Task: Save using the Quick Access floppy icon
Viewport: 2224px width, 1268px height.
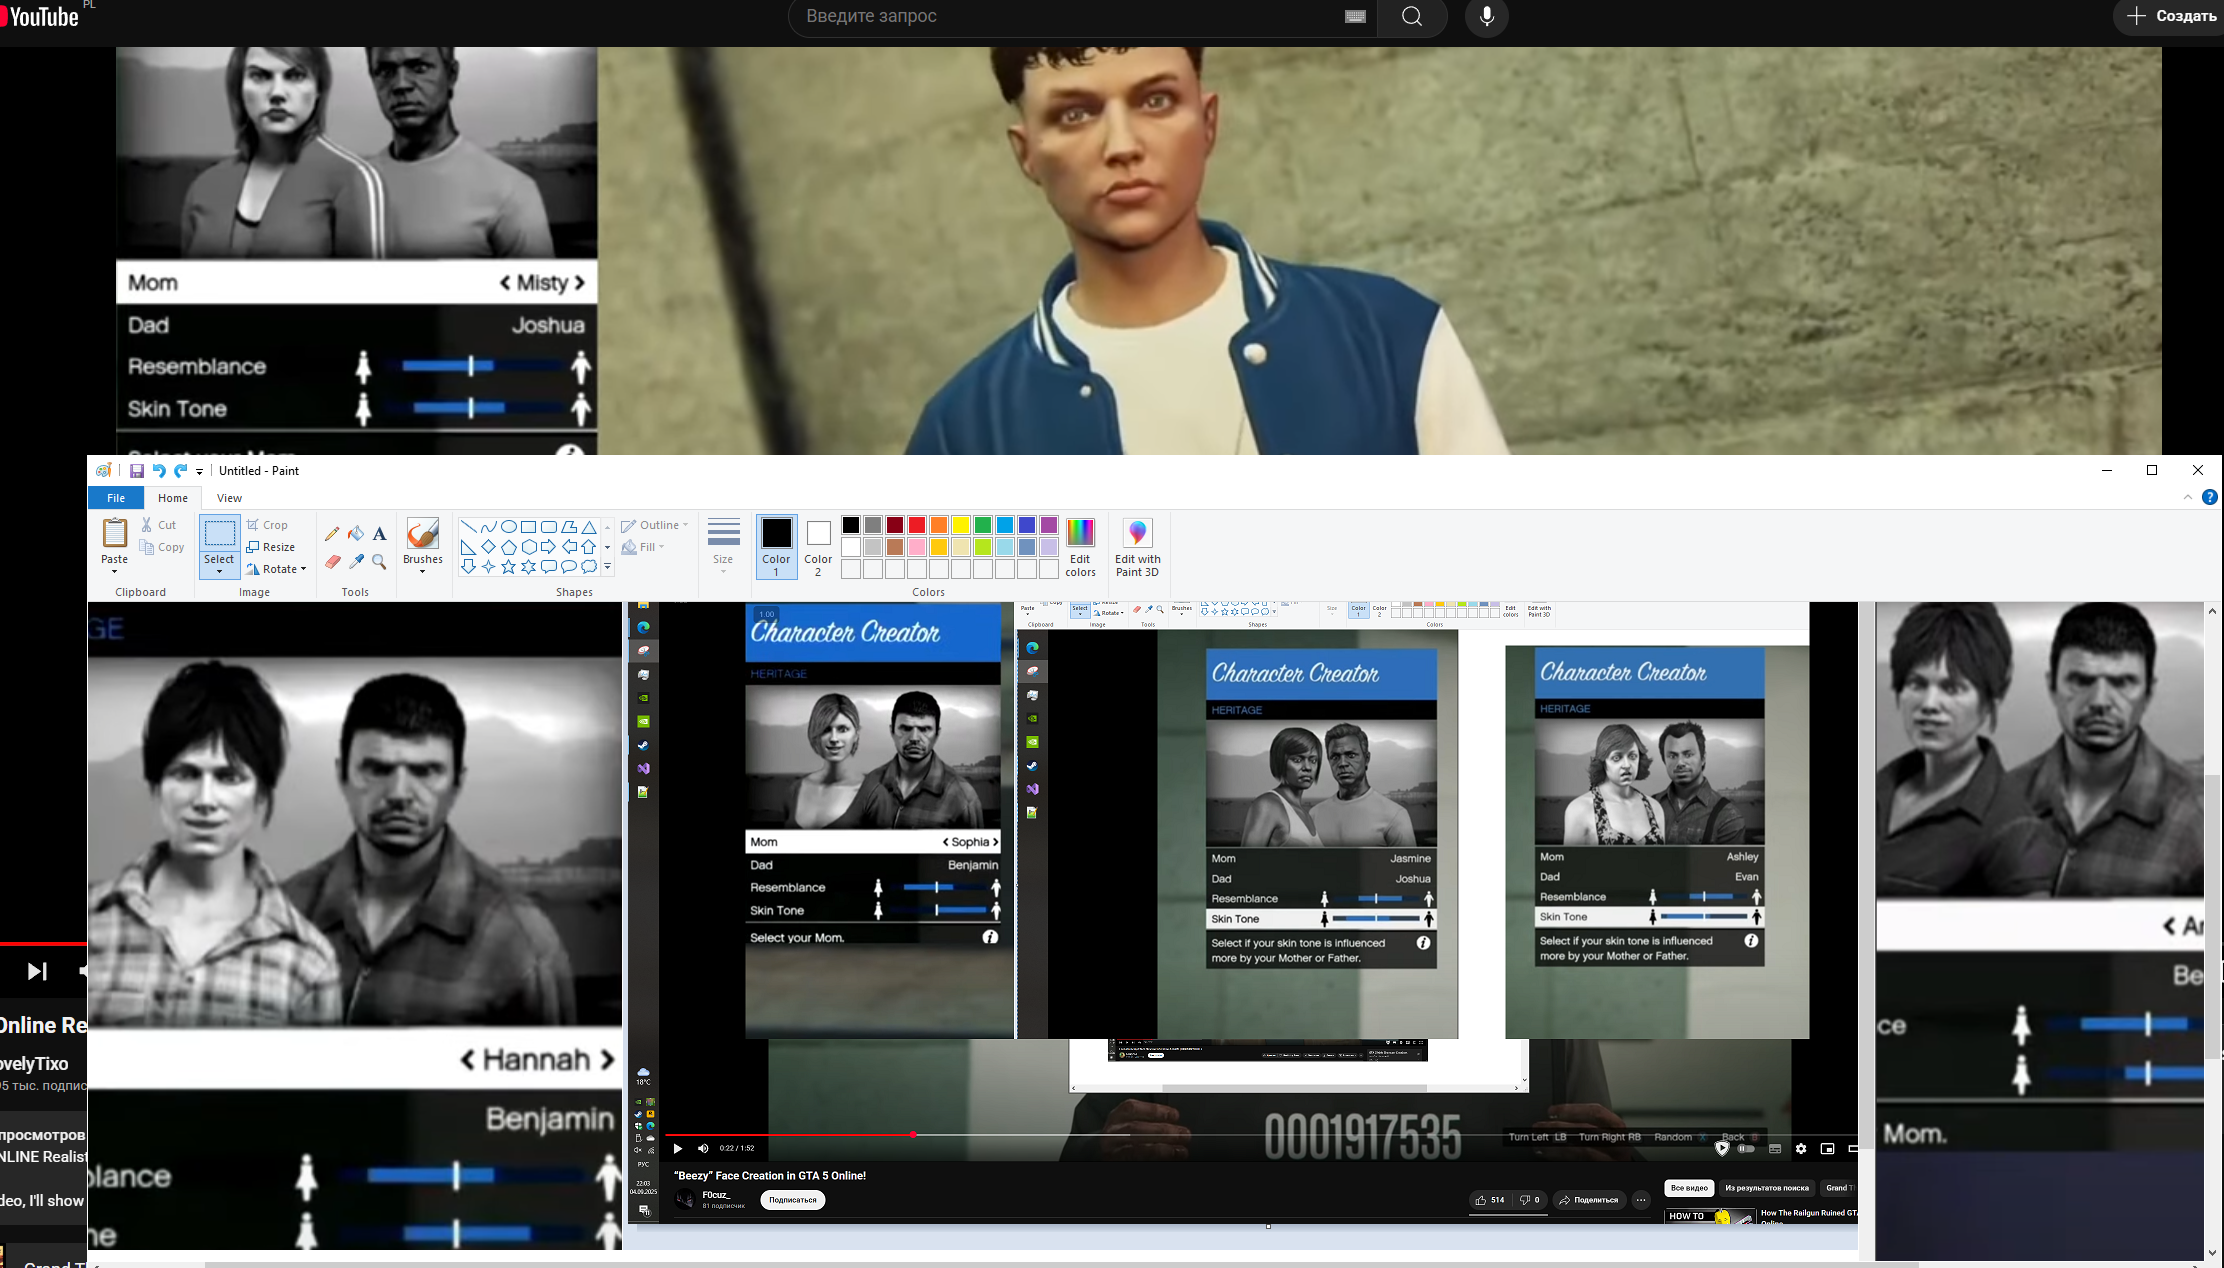Action: 137,471
